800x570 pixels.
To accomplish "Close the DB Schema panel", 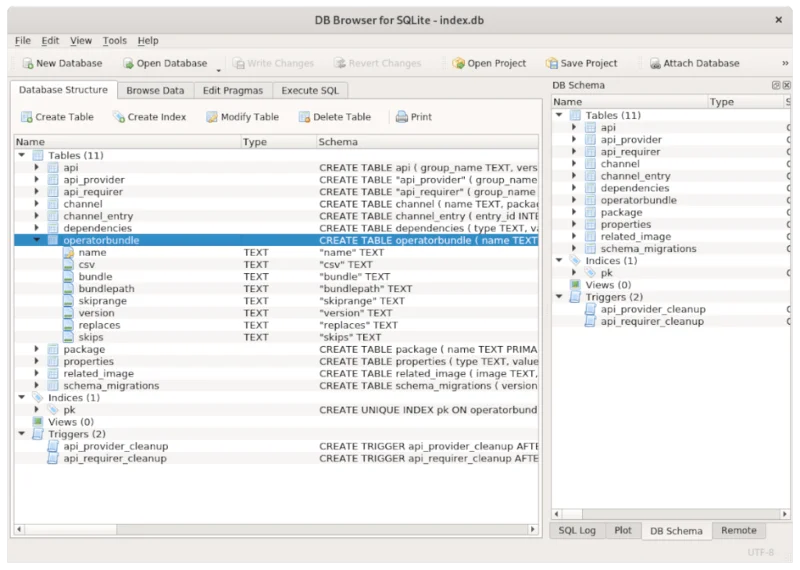I will tap(787, 85).
